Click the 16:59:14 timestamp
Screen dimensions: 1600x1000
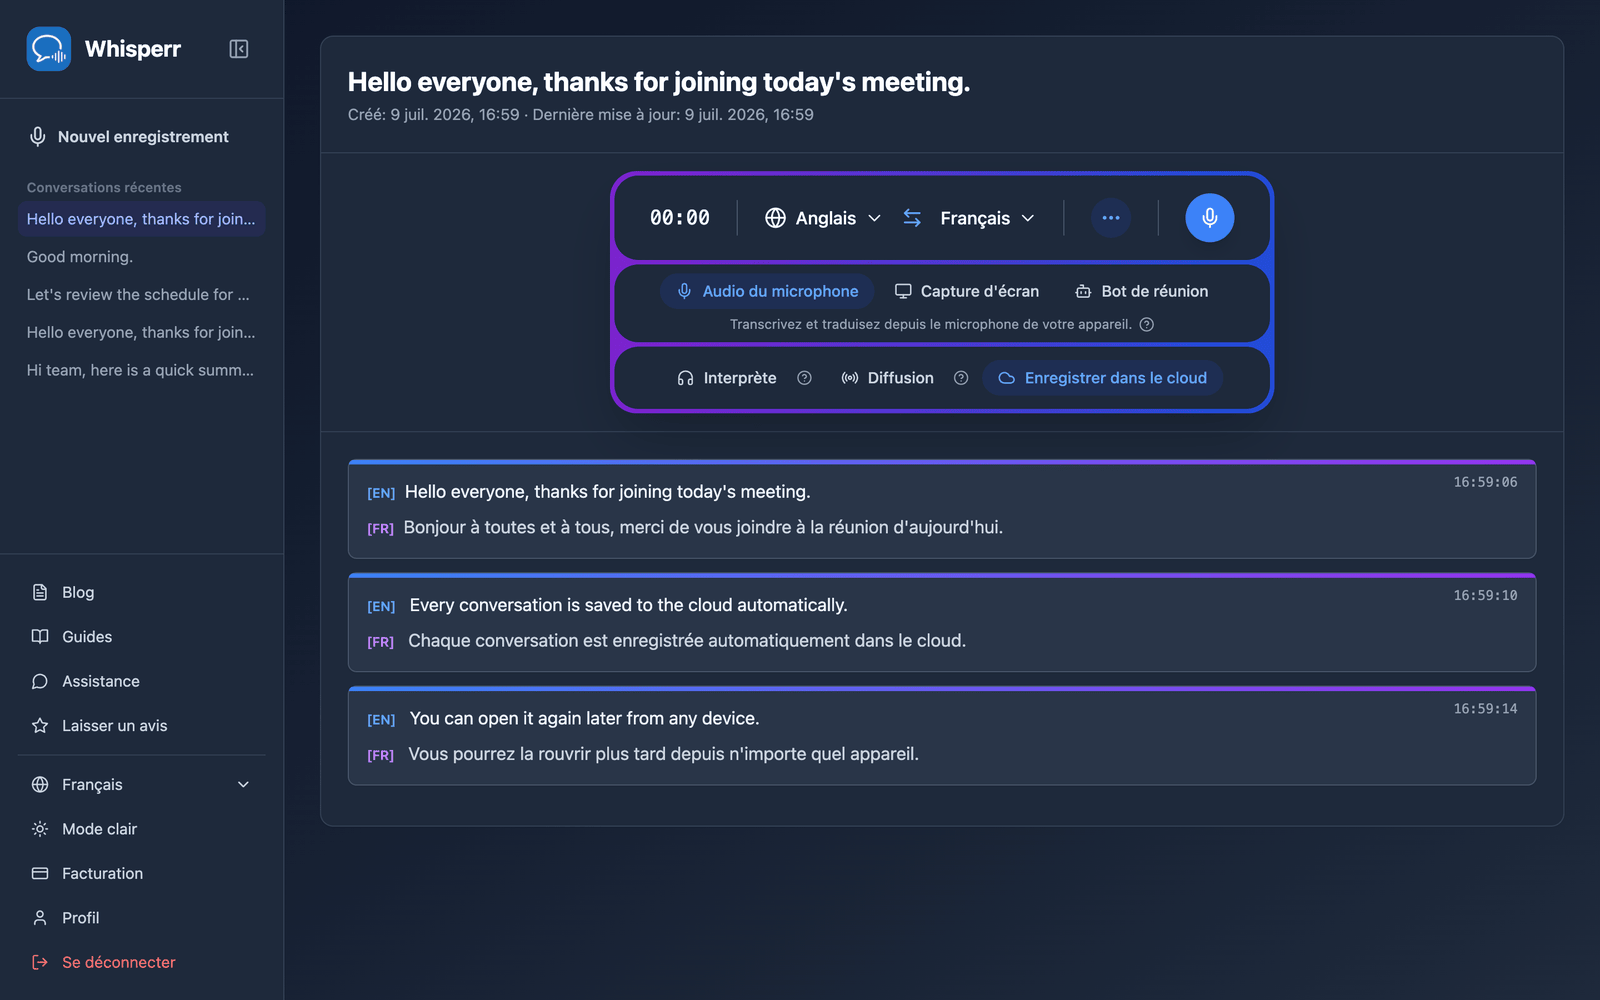(1485, 708)
